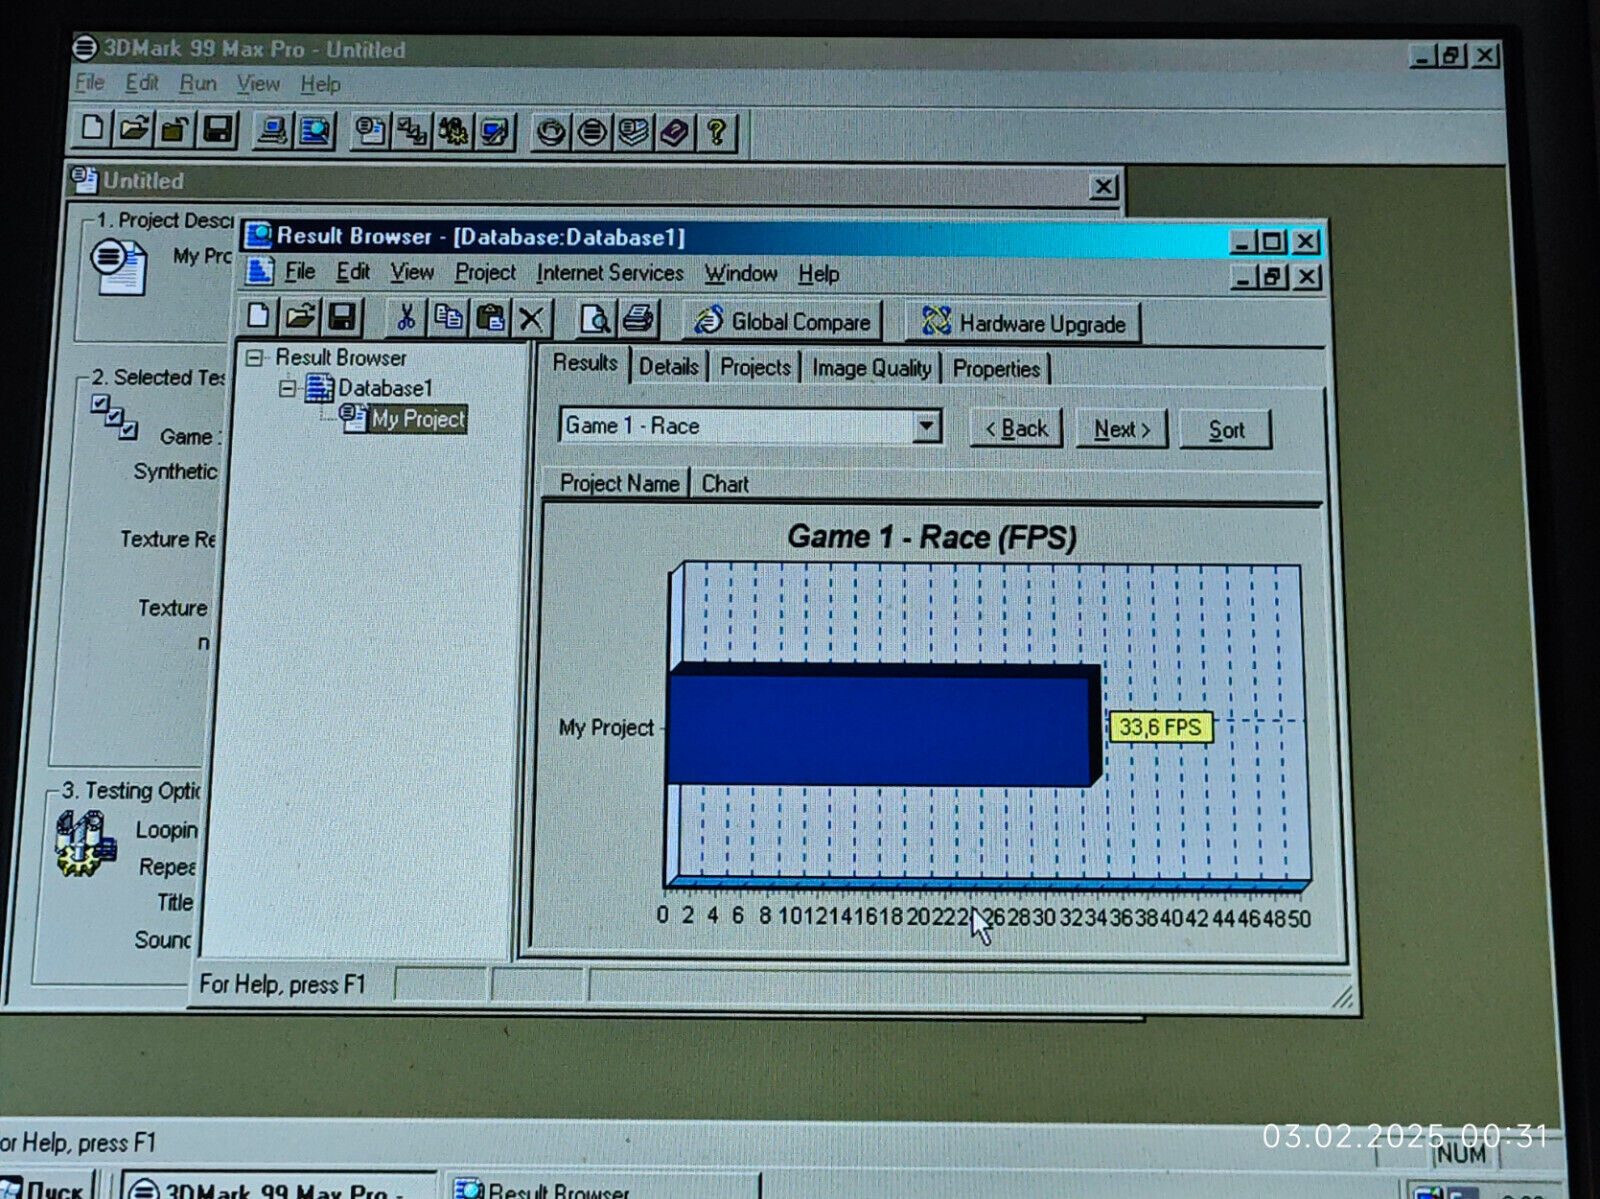Click Open folder icon in 3DMark main toolbar
This screenshot has height=1199, width=1600.
click(135, 129)
